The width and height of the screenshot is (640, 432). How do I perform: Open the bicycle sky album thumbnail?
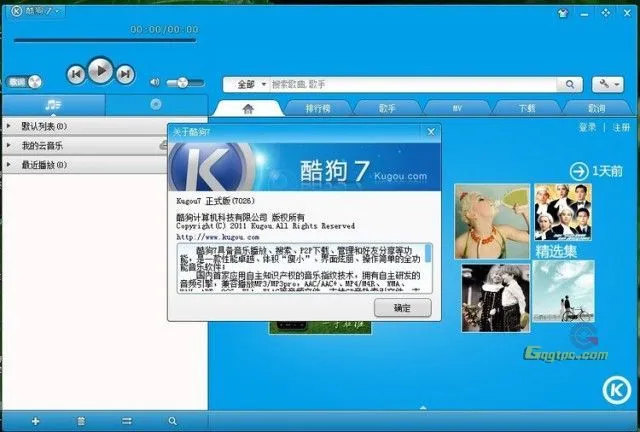[x=564, y=292]
